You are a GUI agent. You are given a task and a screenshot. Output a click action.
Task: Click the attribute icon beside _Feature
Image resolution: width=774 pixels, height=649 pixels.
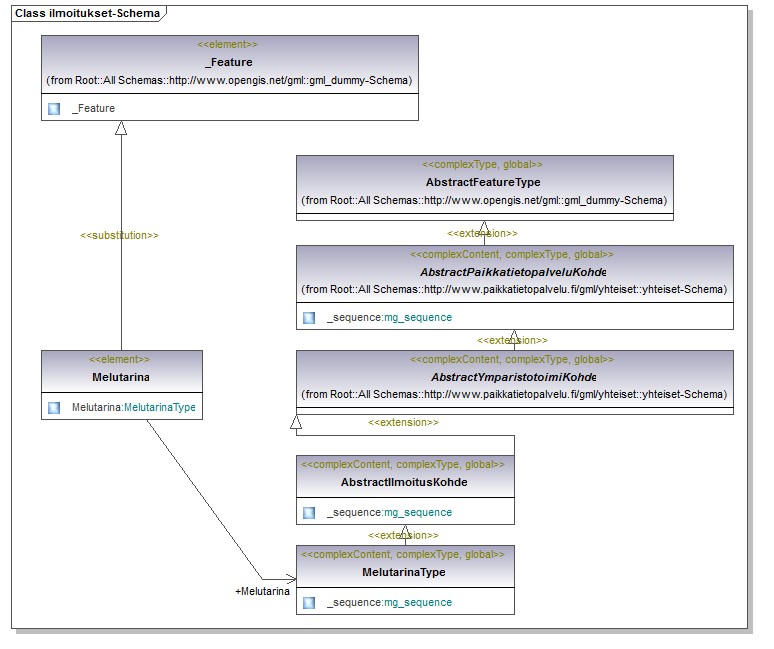tap(54, 109)
